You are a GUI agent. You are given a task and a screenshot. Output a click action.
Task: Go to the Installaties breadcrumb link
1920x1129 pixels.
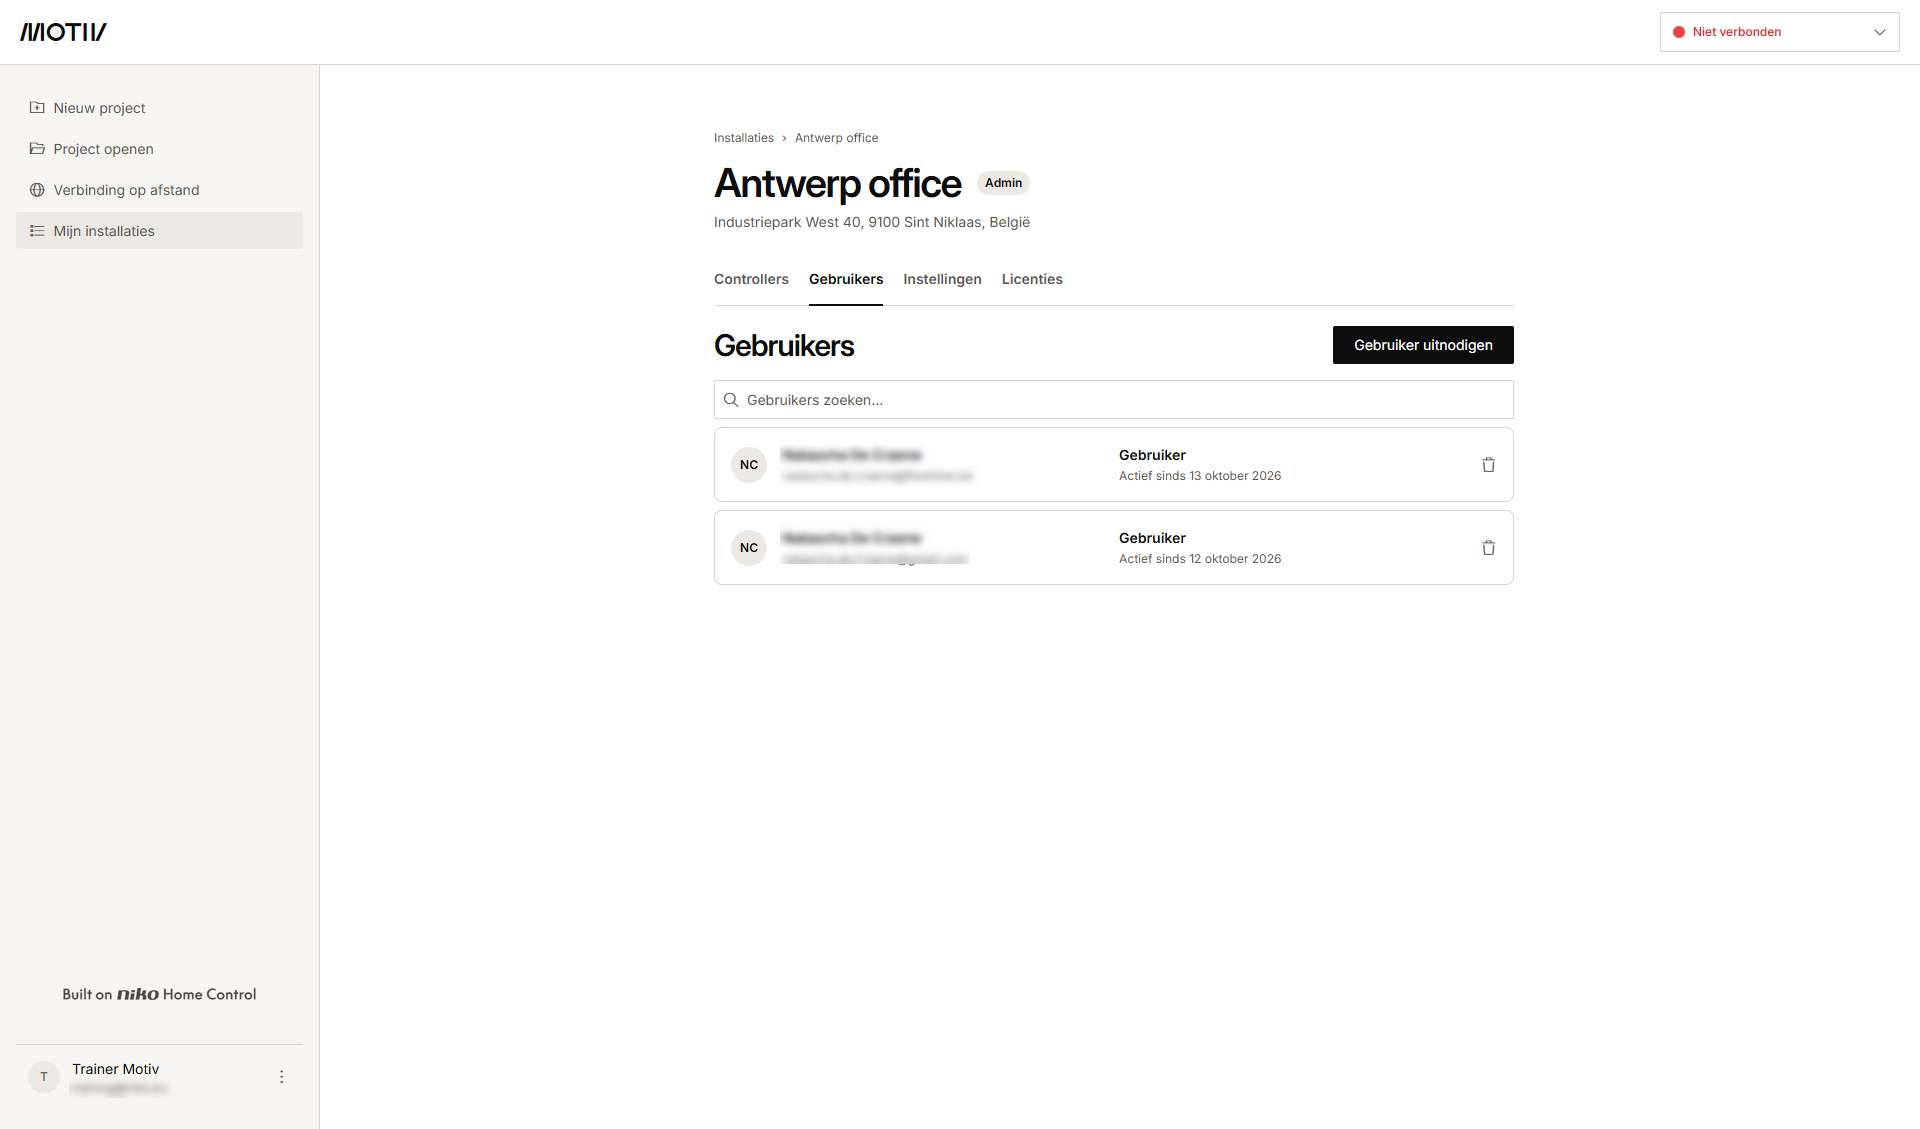click(x=744, y=138)
